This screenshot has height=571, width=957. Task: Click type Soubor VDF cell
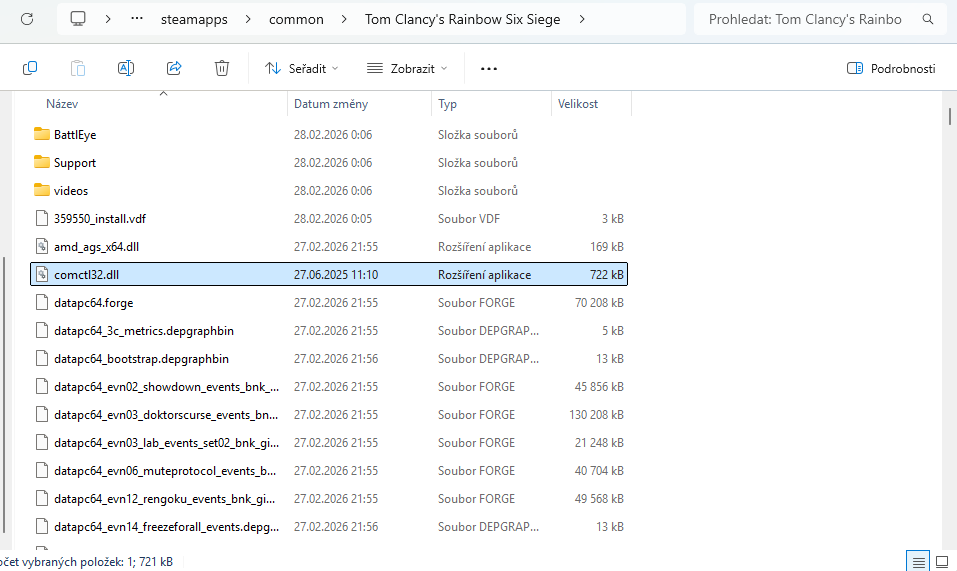click(468, 218)
